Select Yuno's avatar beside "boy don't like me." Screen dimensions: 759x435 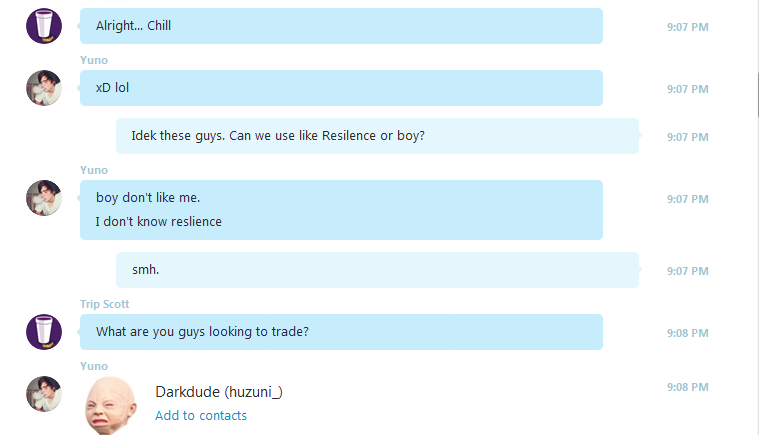tap(44, 198)
